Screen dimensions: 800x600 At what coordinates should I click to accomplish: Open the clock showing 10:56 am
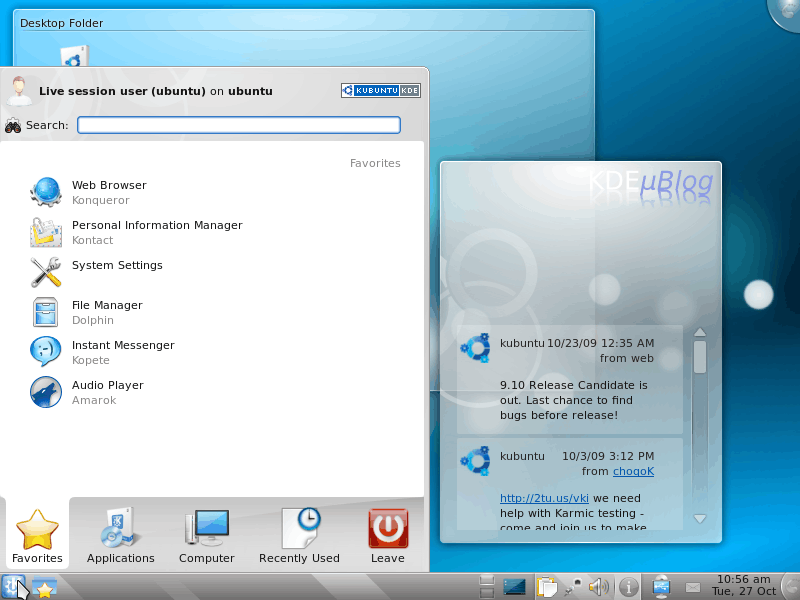click(x=744, y=585)
